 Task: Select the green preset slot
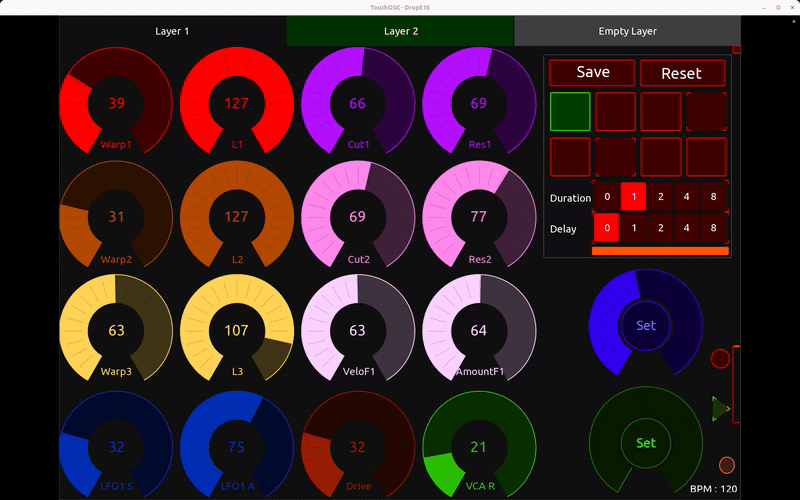(570, 111)
